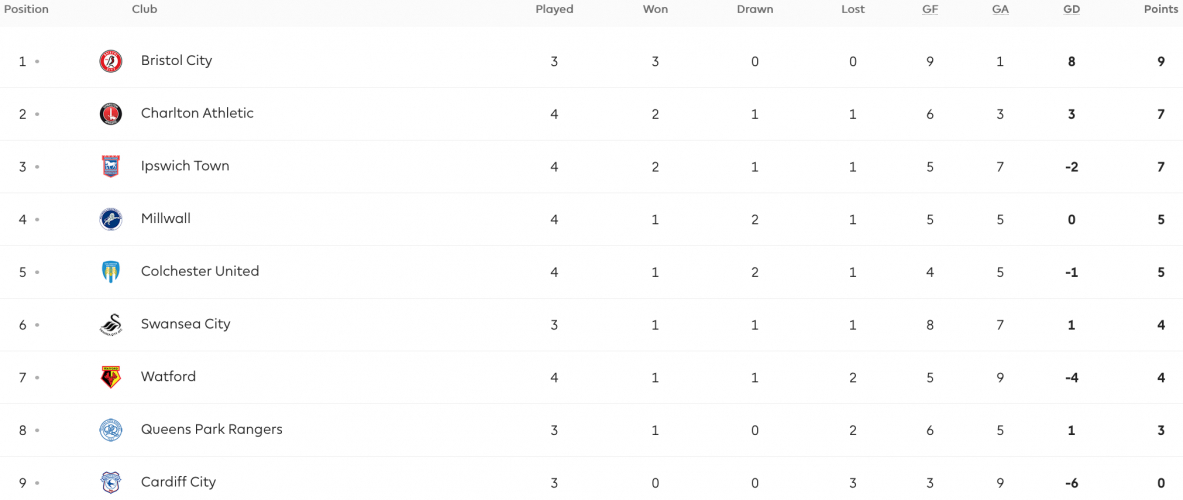Click the Charlton Athletic club badge
1183x500 pixels.
pyautogui.click(x=111, y=114)
